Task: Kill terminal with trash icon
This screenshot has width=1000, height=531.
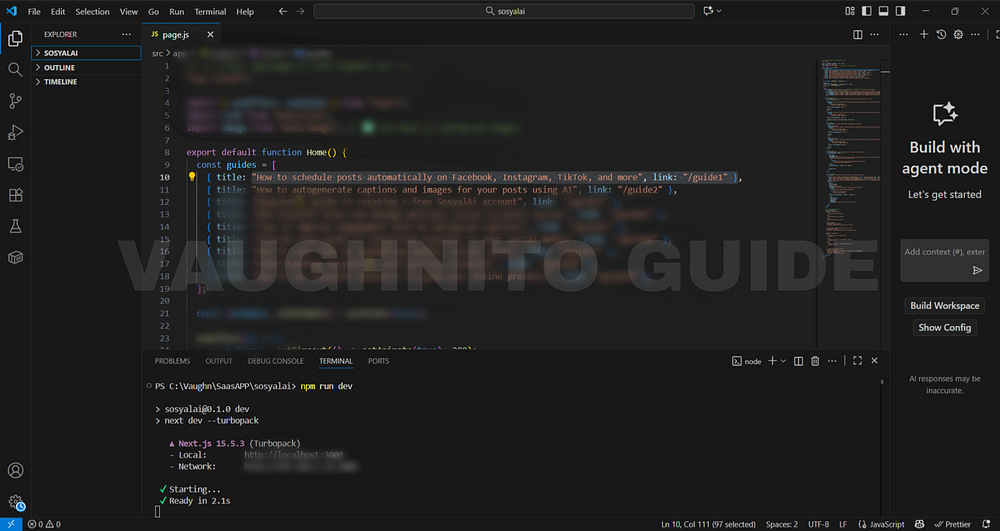Action: pos(815,361)
